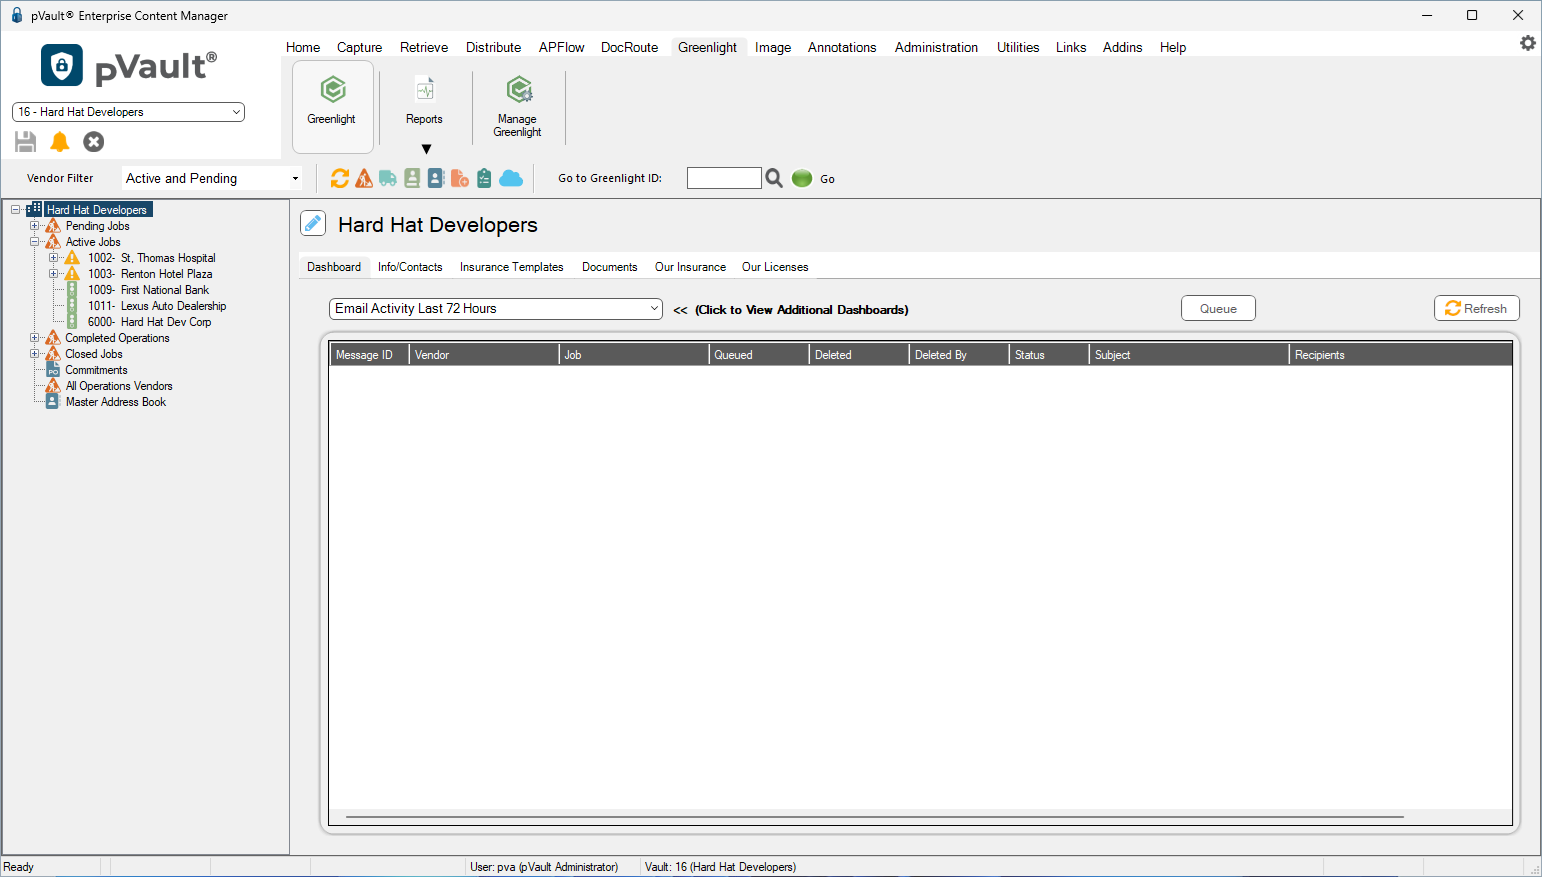Expand the Reports dropdown arrow
This screenshot has height=877, width=1542.
tap(426, 149)
